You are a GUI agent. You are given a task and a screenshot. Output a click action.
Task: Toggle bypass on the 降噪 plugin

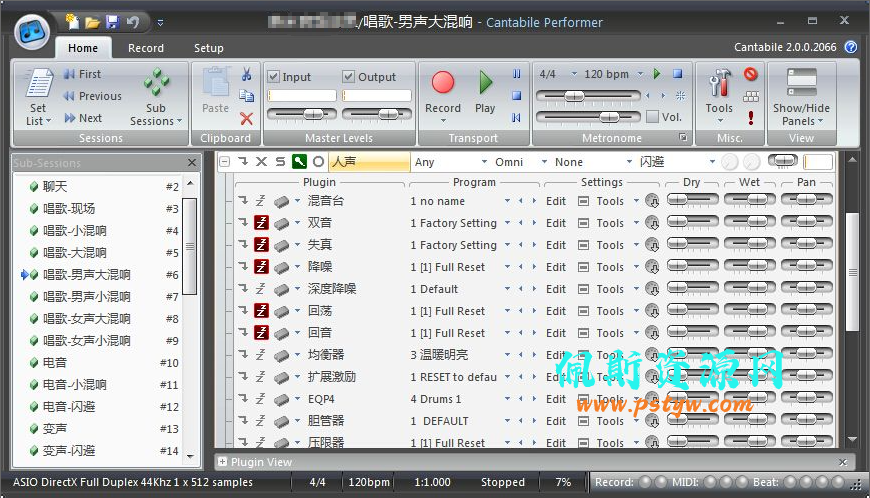pyautogui.click(x=261, y=267)
